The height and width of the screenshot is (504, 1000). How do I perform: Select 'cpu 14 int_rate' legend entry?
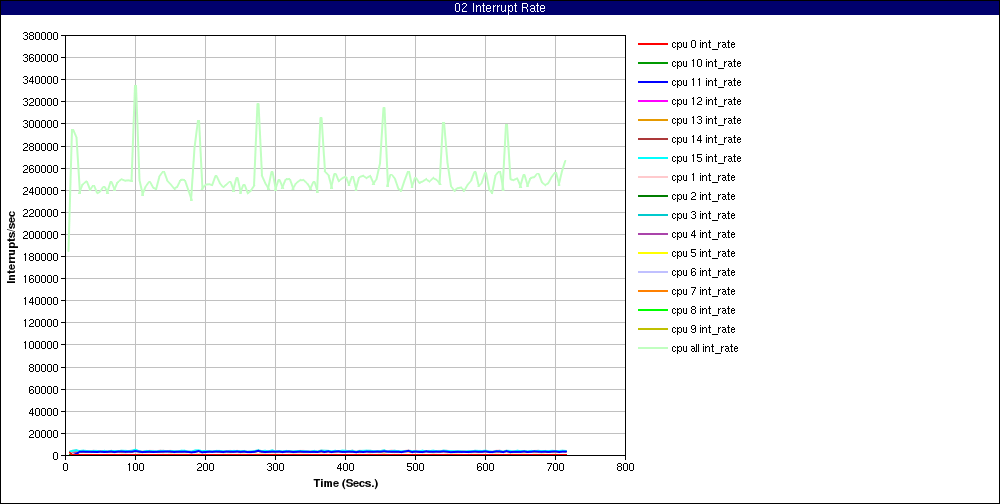tap(690, 139)
